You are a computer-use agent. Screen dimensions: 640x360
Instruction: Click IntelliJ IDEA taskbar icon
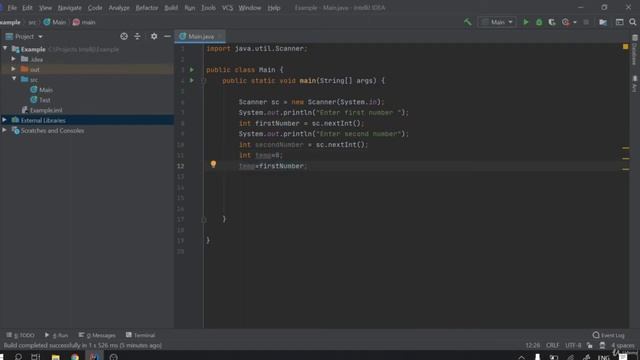94,357
